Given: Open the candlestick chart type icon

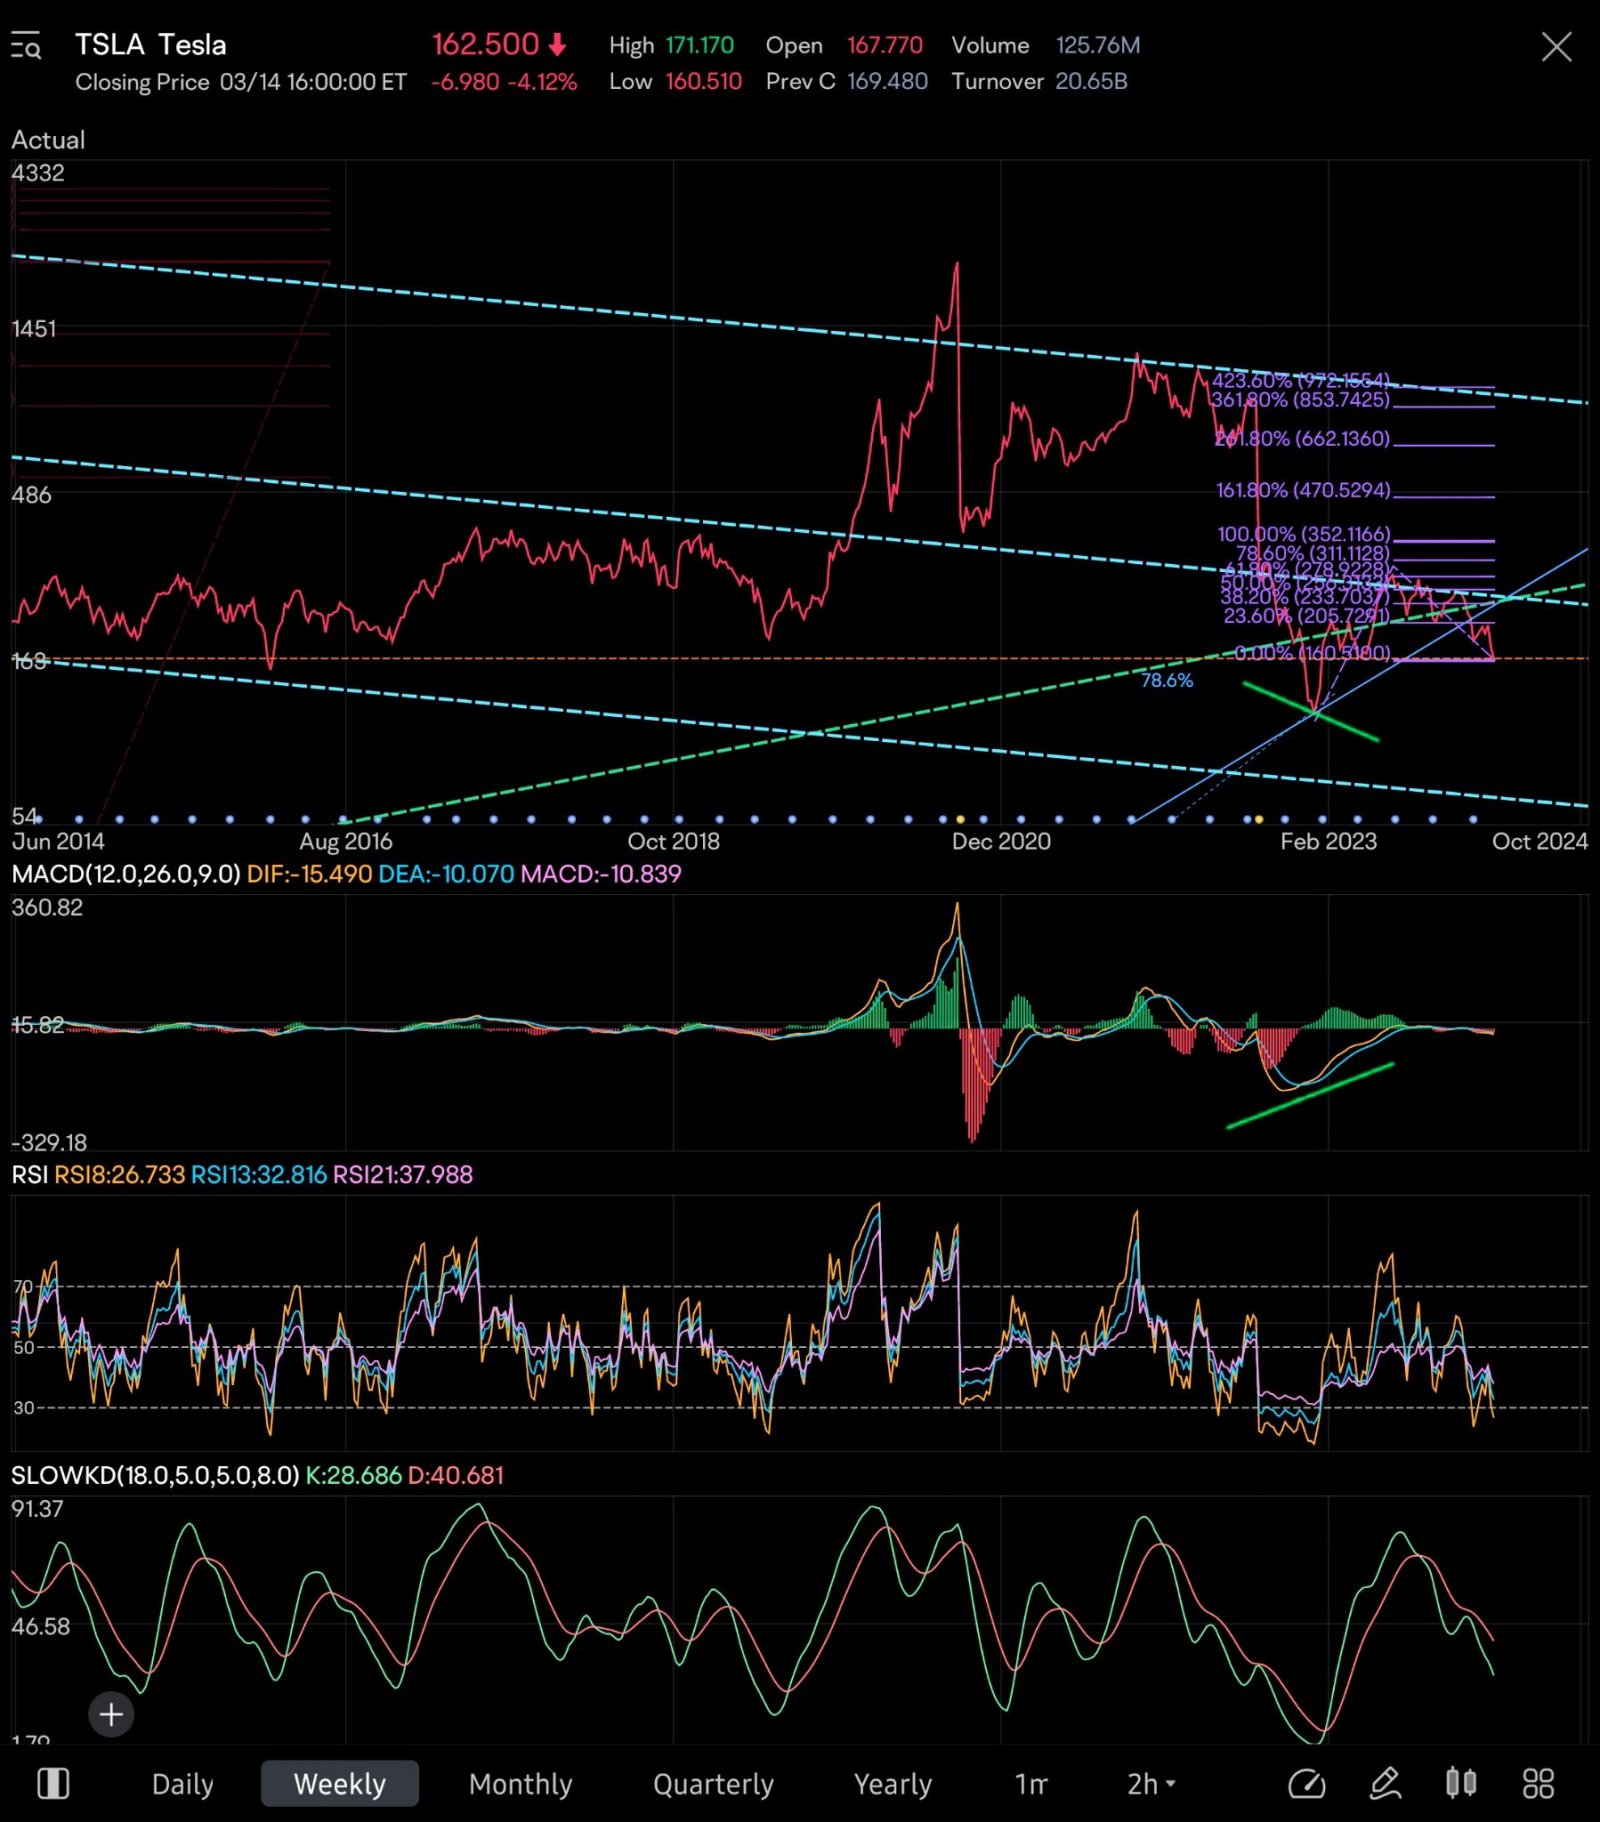Looking at the screenshot, I should [x=1461, y=1783].
